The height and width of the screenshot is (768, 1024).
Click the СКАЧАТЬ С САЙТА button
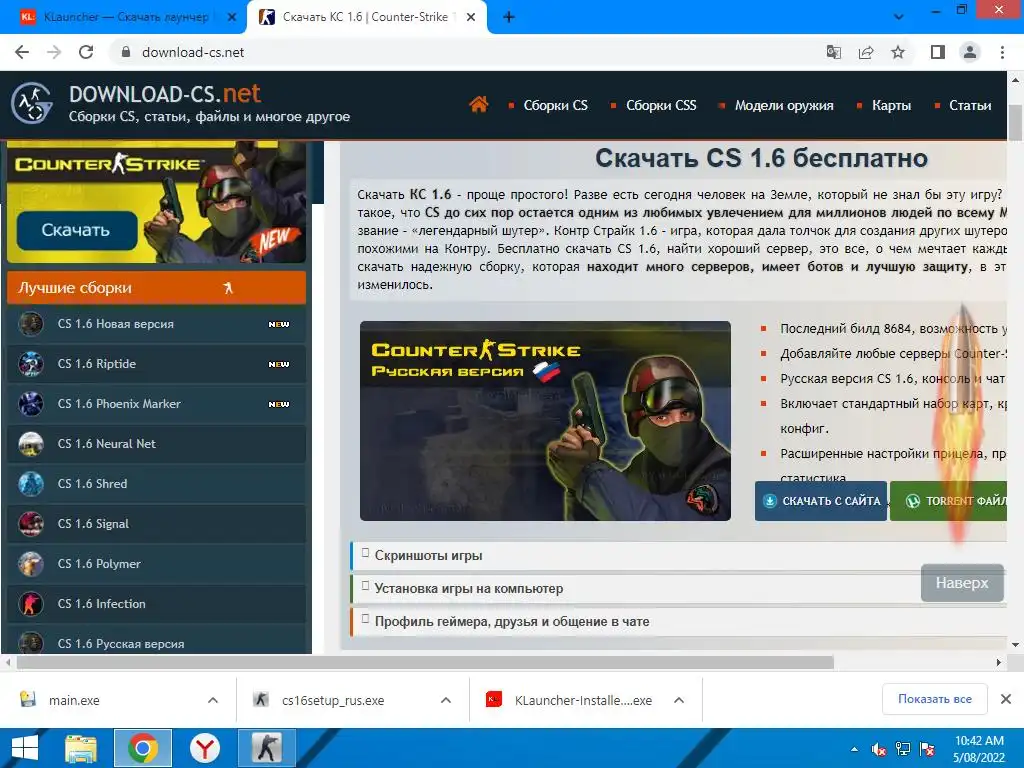tap(821, 501)
